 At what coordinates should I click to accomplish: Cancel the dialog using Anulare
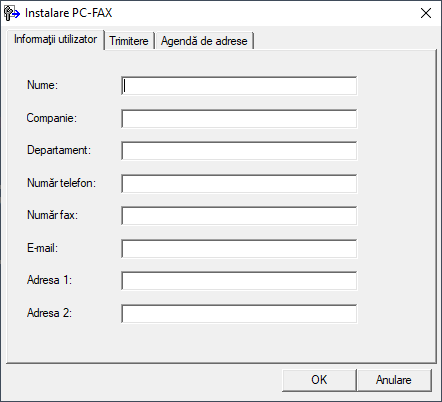click(x=394, y=380)
